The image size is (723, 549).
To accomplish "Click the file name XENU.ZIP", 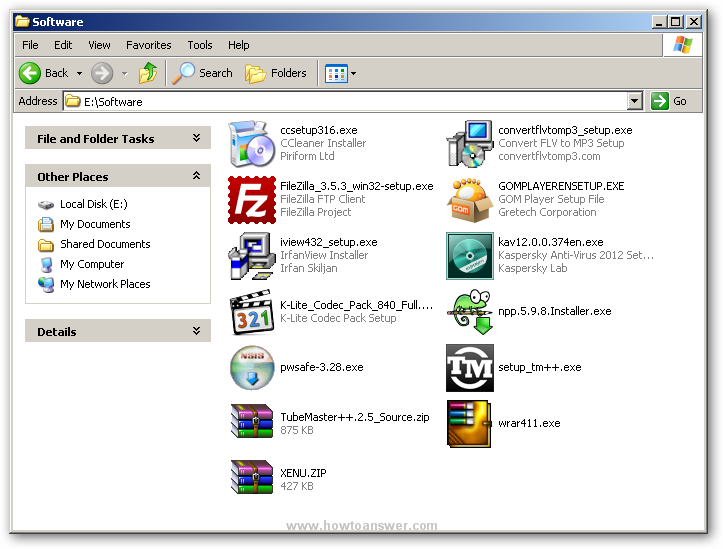I will pyautogui.click(x=303, y=473).
